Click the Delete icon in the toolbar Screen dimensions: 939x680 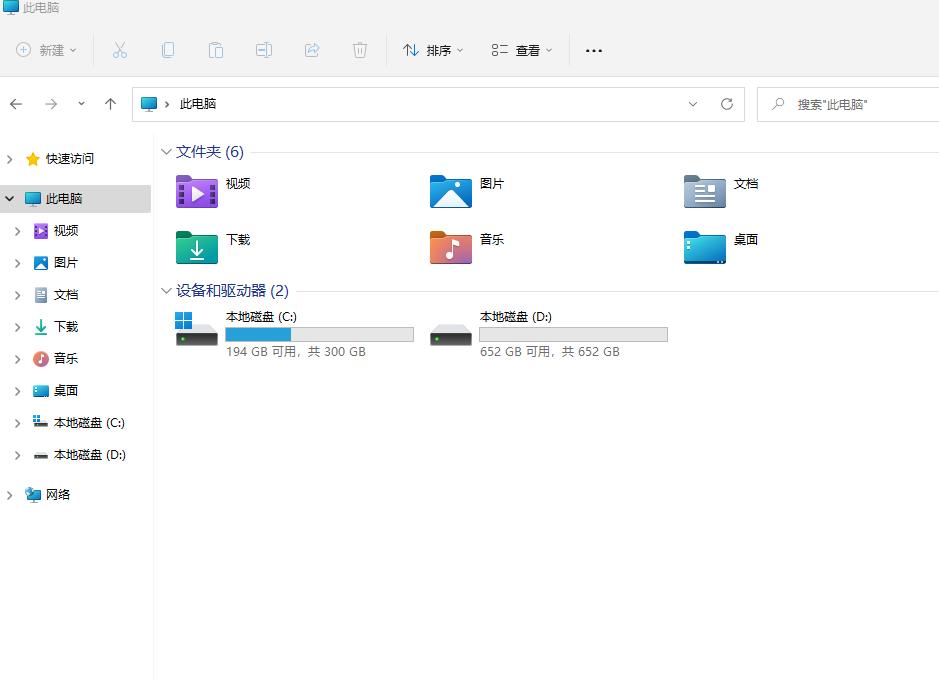coord(359,50)
